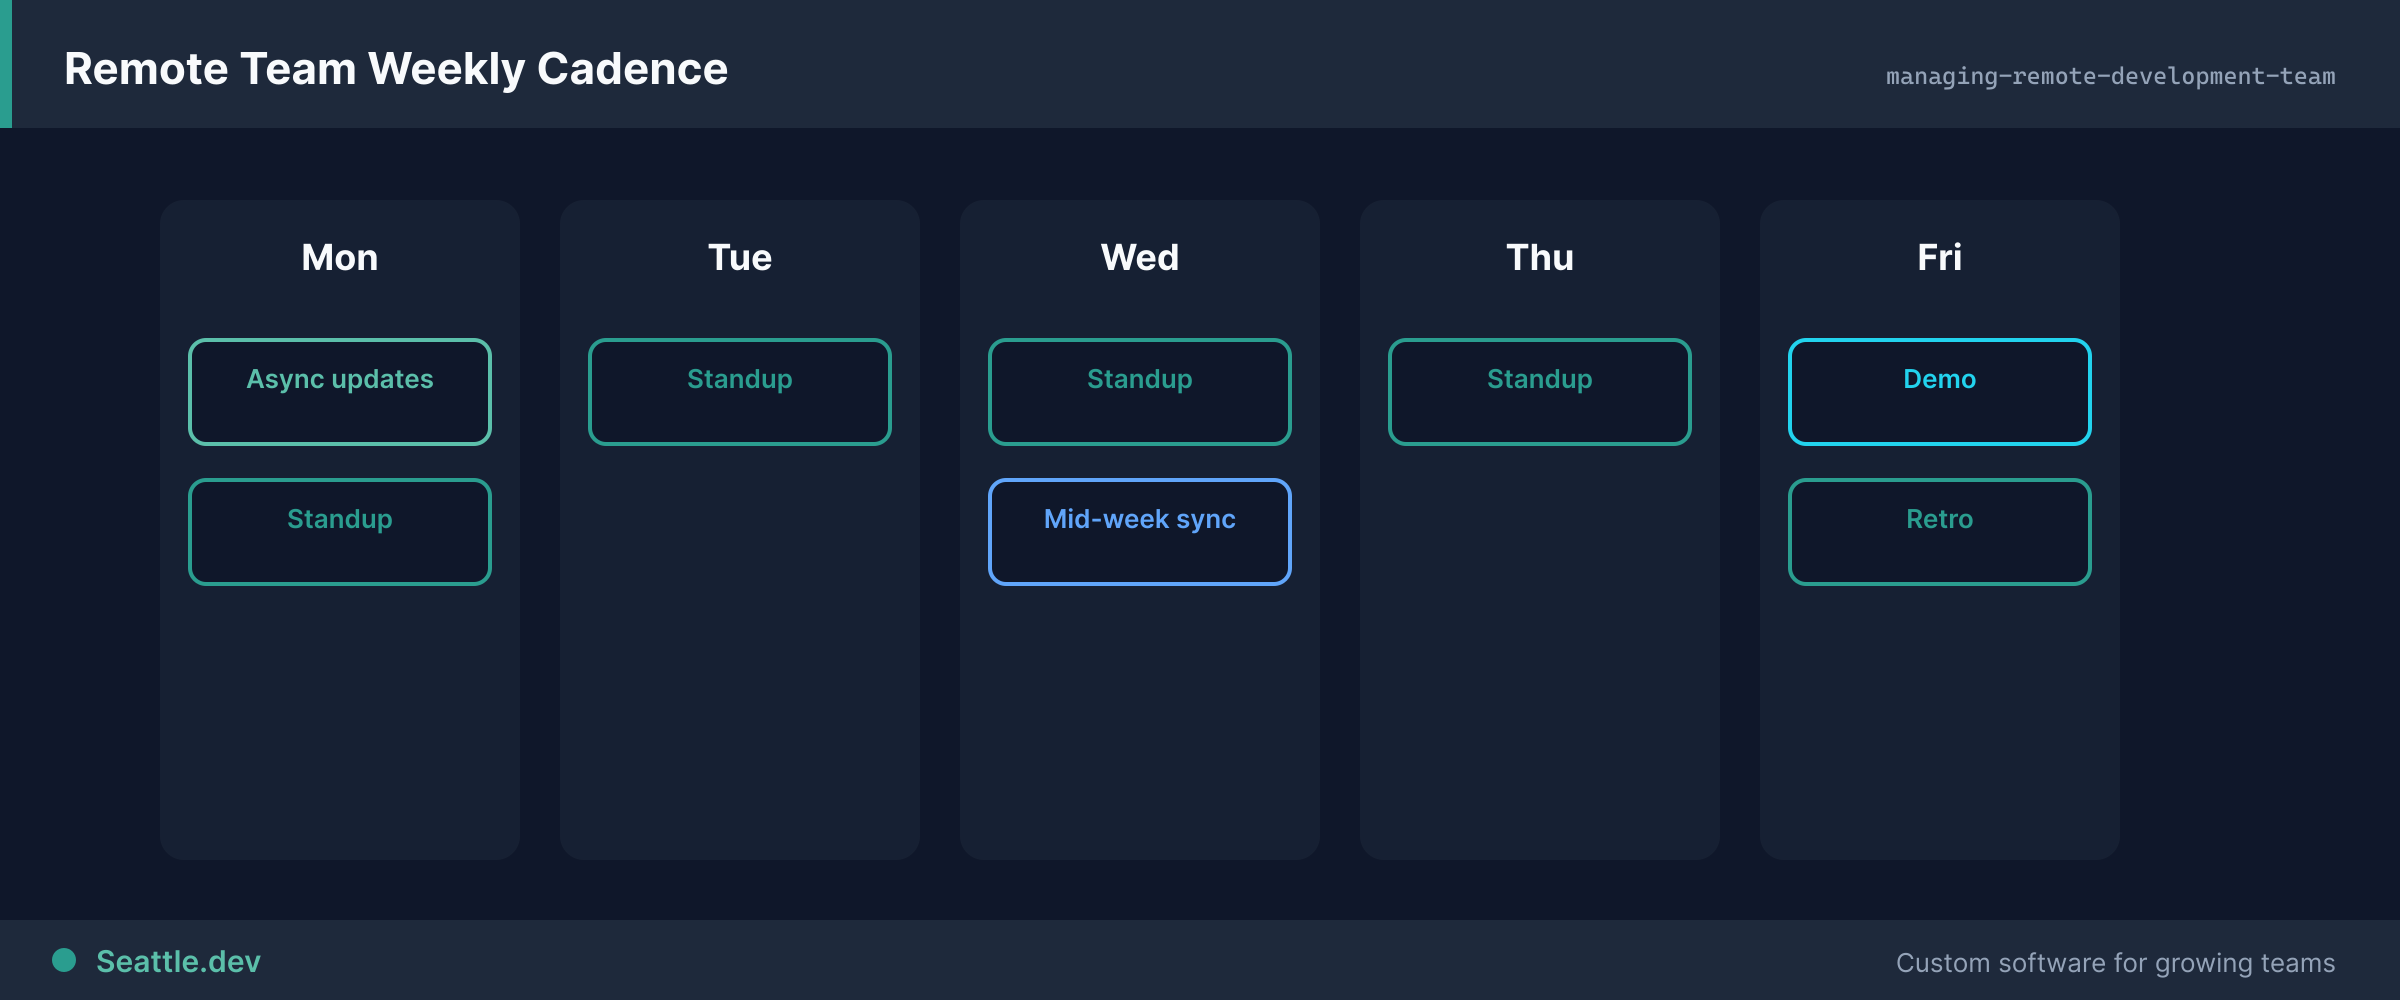Viewport: 2400px width, 1000px height.
Task: Click the Async updates card on Monday
Action: 340,392
